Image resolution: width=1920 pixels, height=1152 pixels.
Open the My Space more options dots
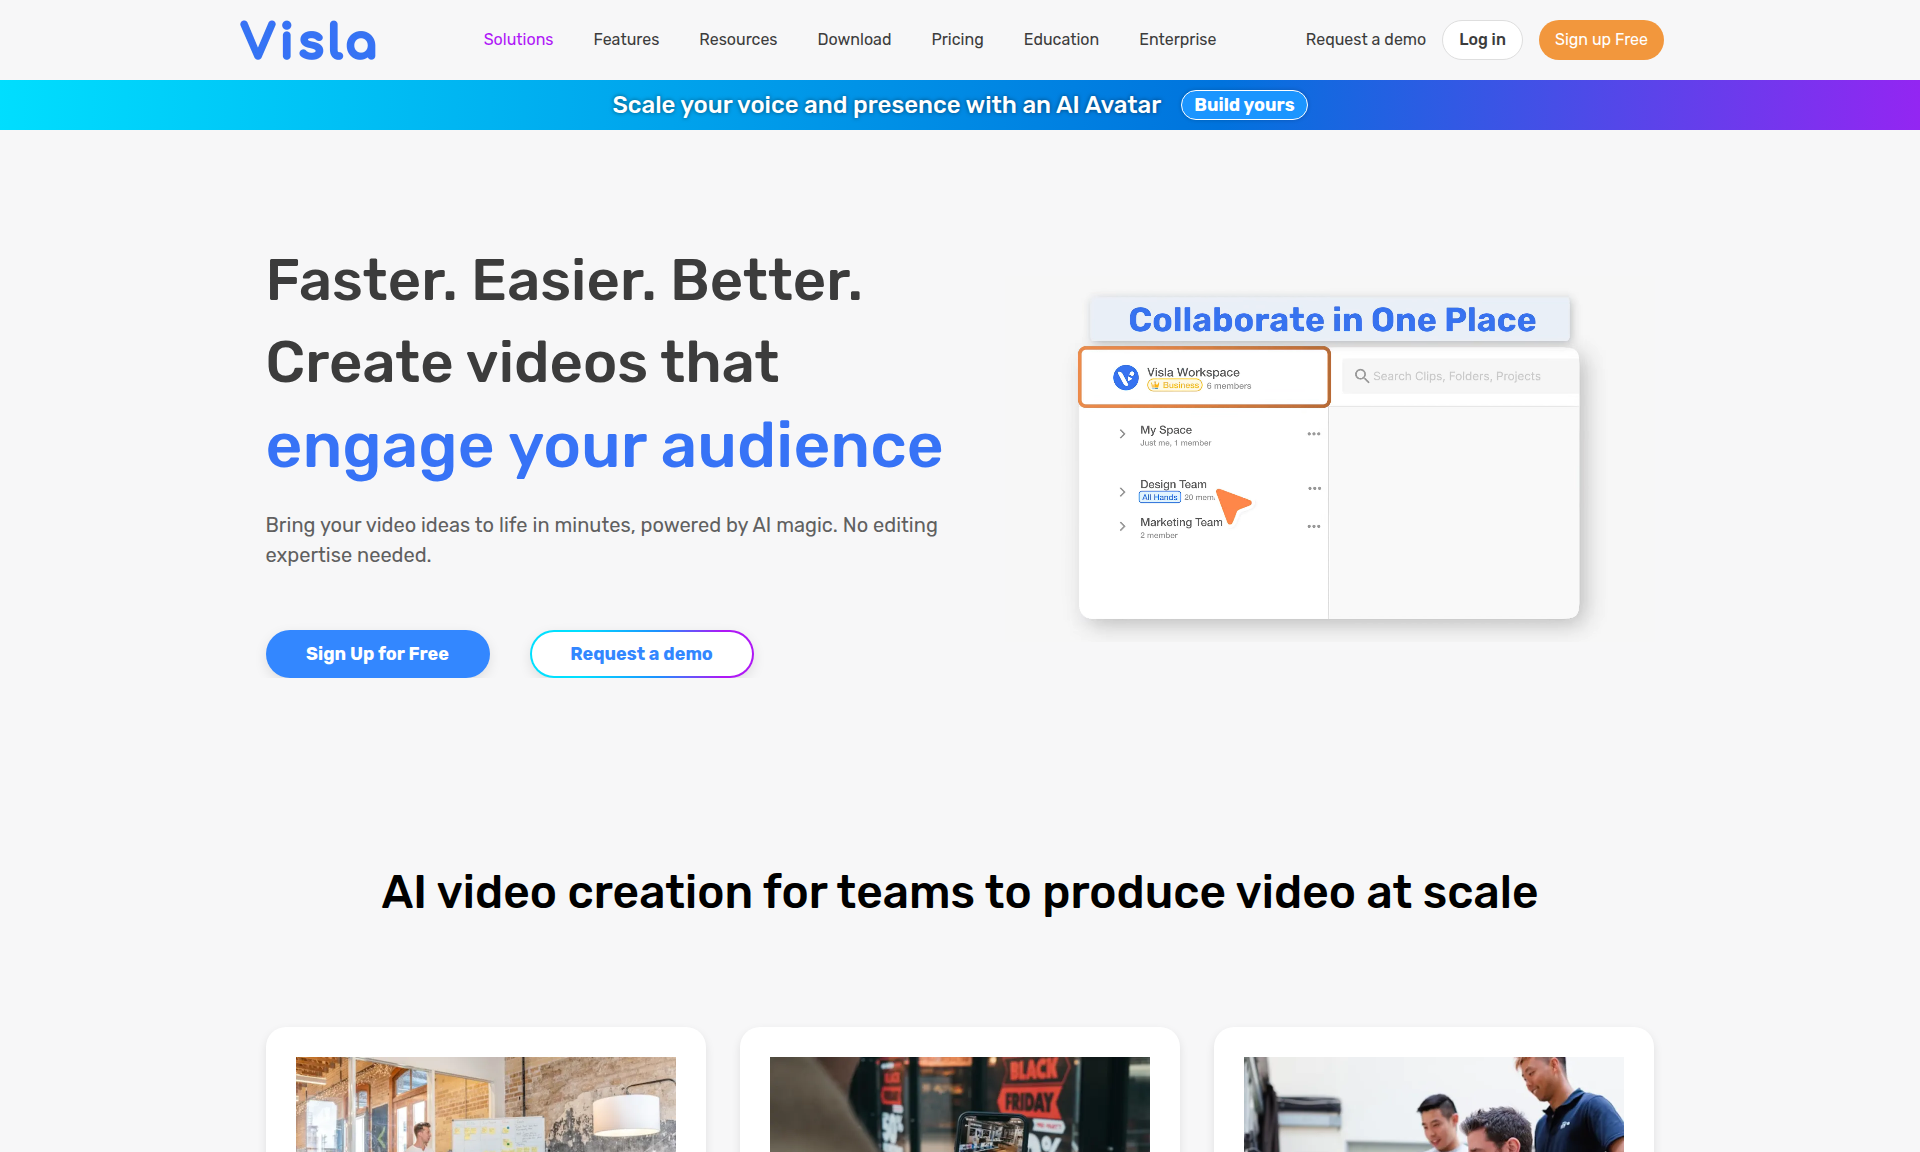pyautogui.click(x=1314, y=434)
